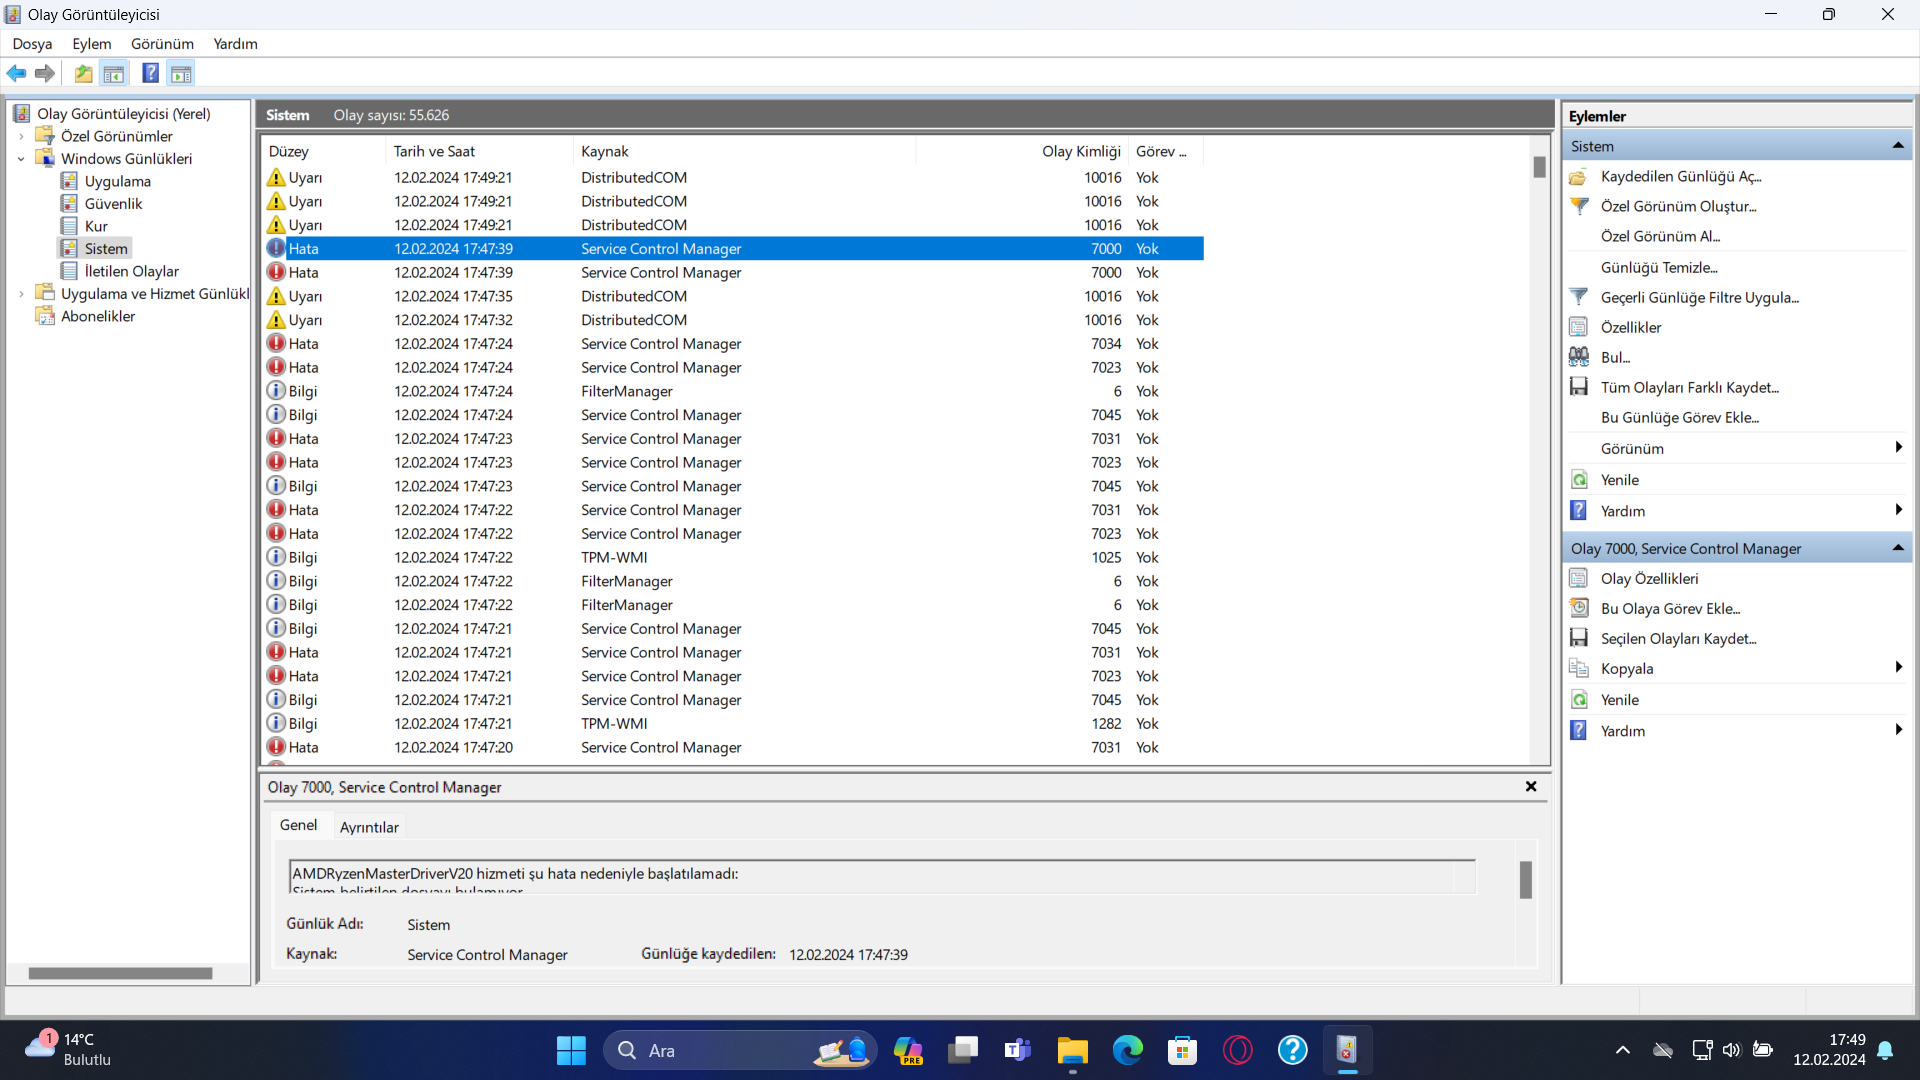Screen dimensions: 1920x1080
Task: Click Günlüğü Temizle action link
Action: coord(1658,267)
